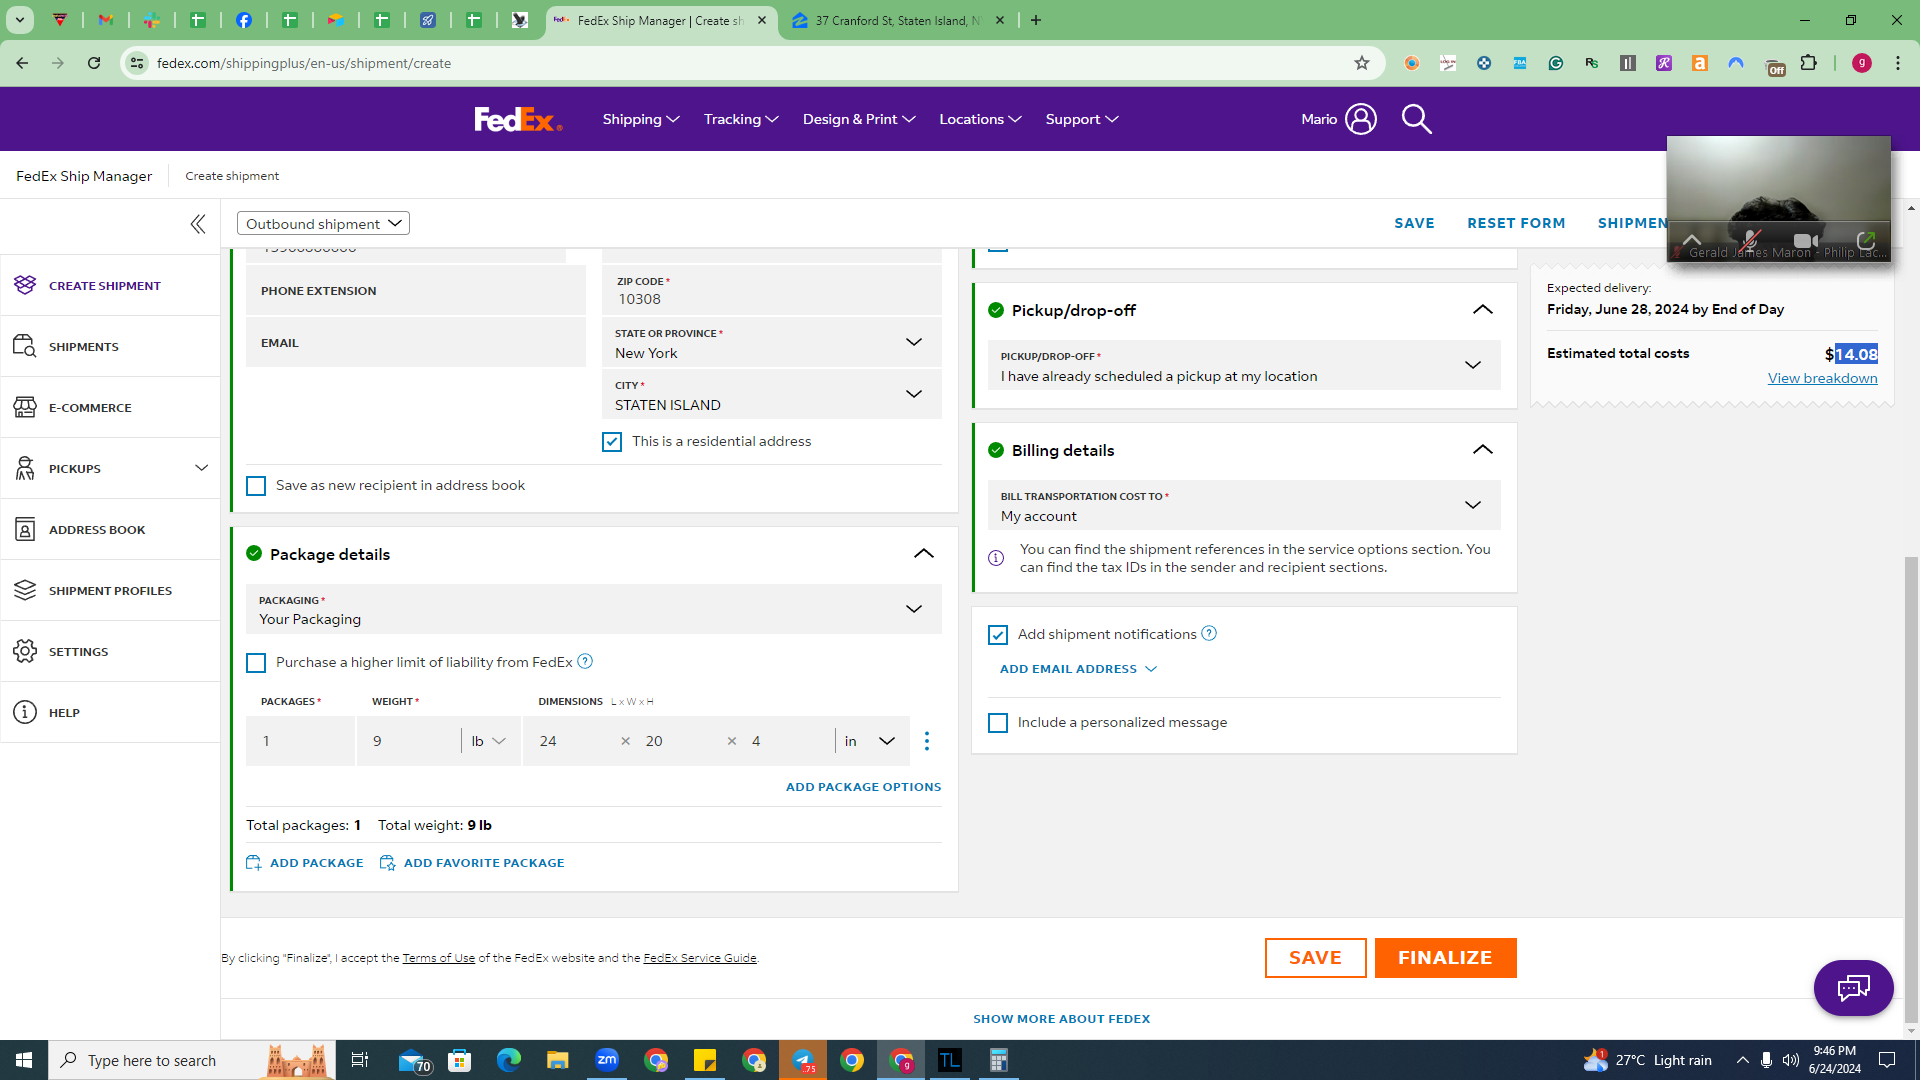Click the Create Shipment sidebar icon
Screen dimensions: 1920x1080
(25, 285)
